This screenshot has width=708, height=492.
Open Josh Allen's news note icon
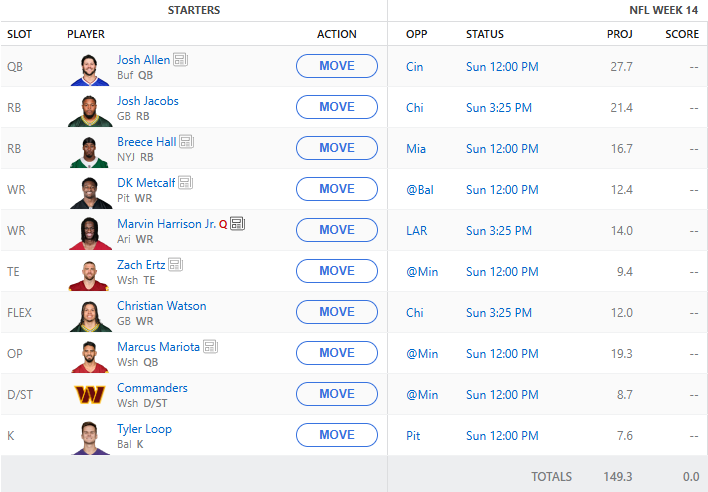[x=181, y=60]
